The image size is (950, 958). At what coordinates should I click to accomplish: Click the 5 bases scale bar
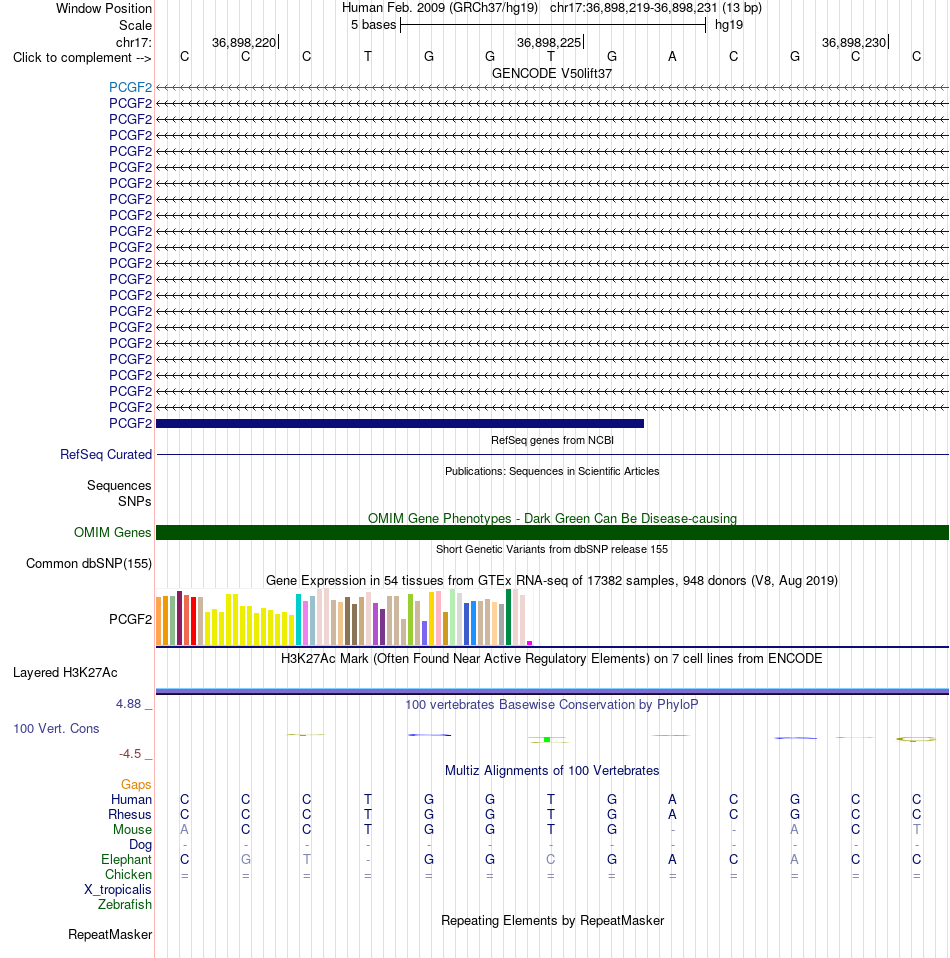[x=553, y=25]
